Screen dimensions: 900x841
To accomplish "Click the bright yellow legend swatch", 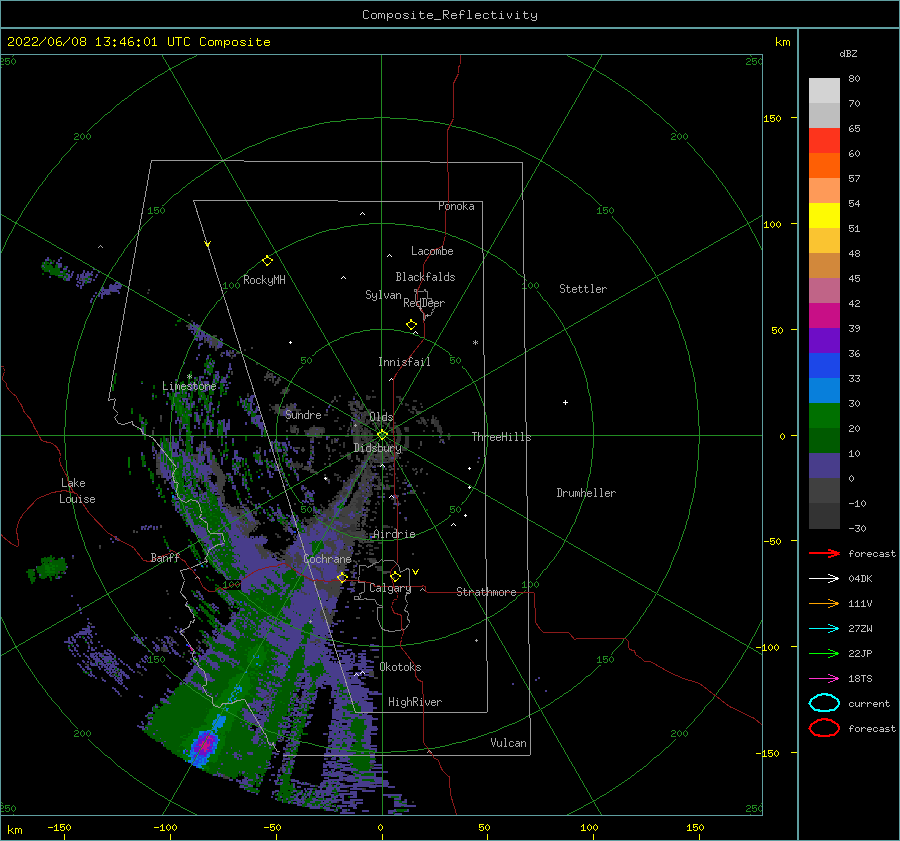I will click(824, 216).
